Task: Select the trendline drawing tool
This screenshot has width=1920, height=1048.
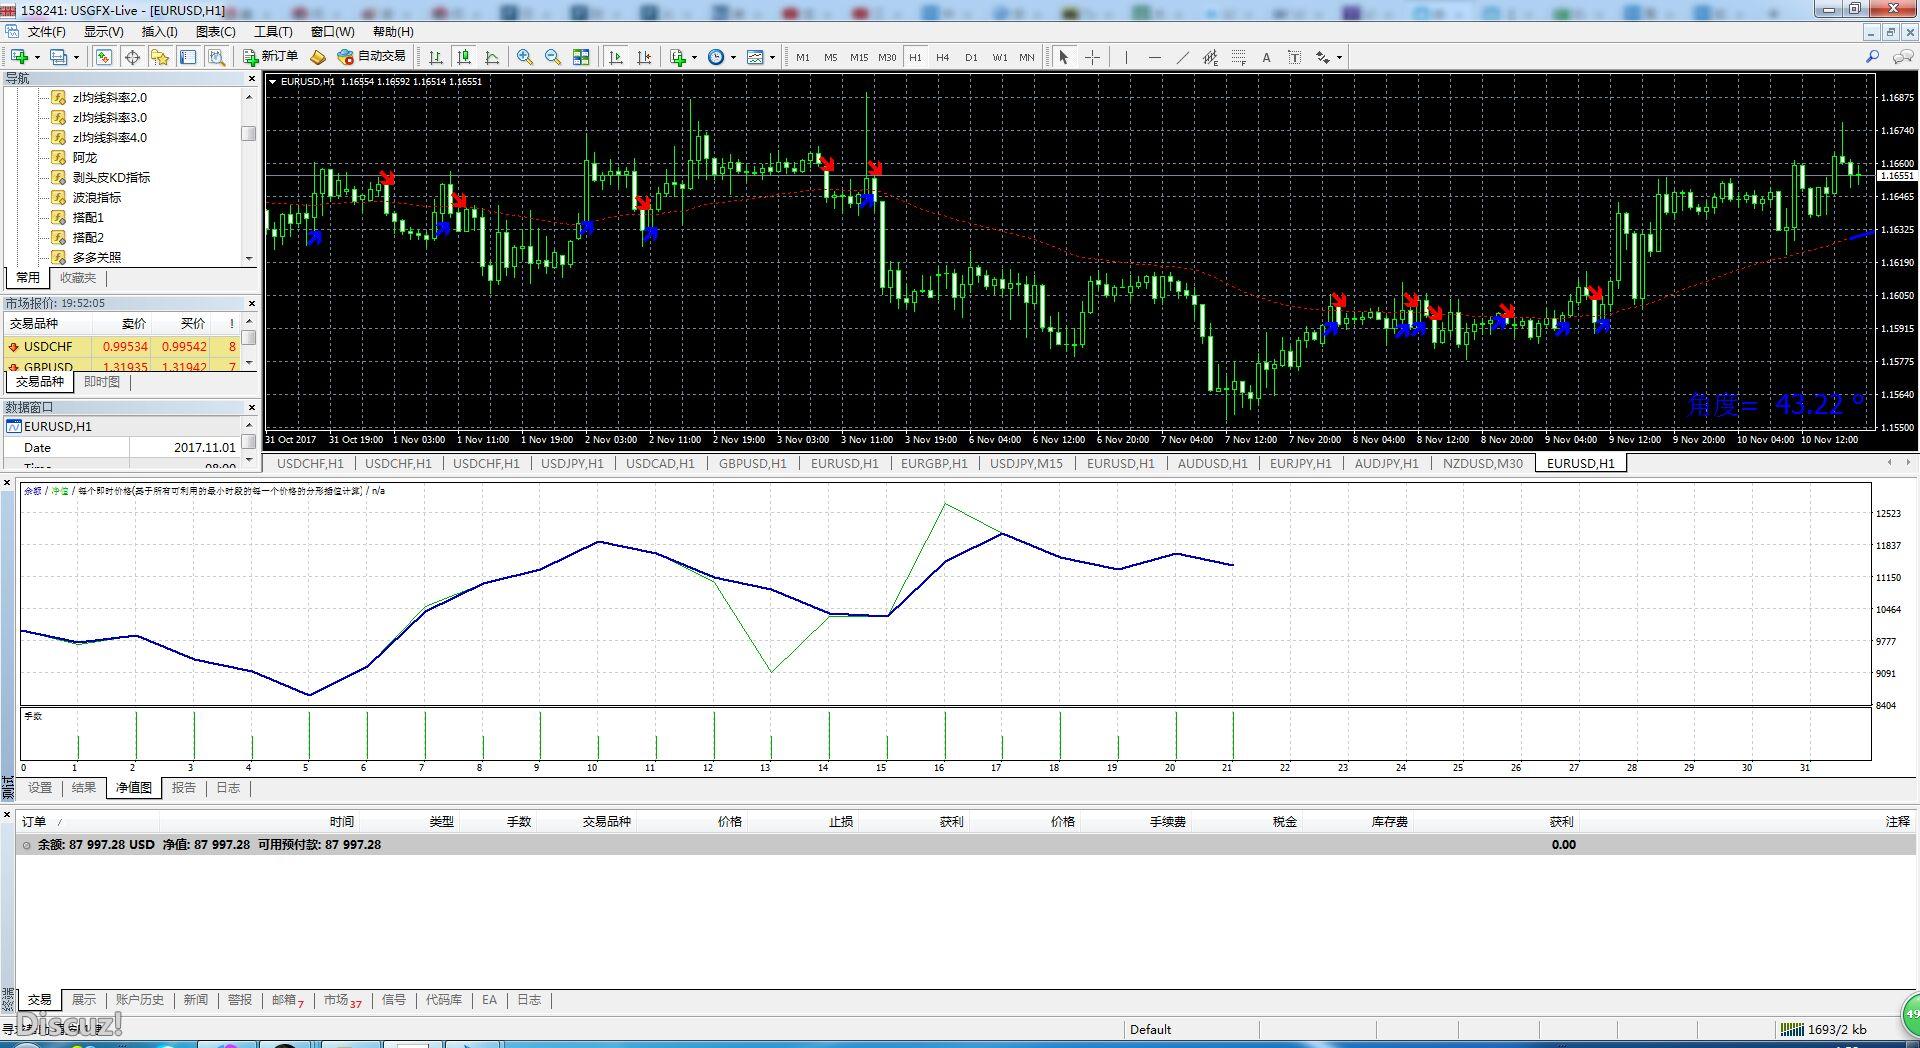Action: [x=1183, y=57]
